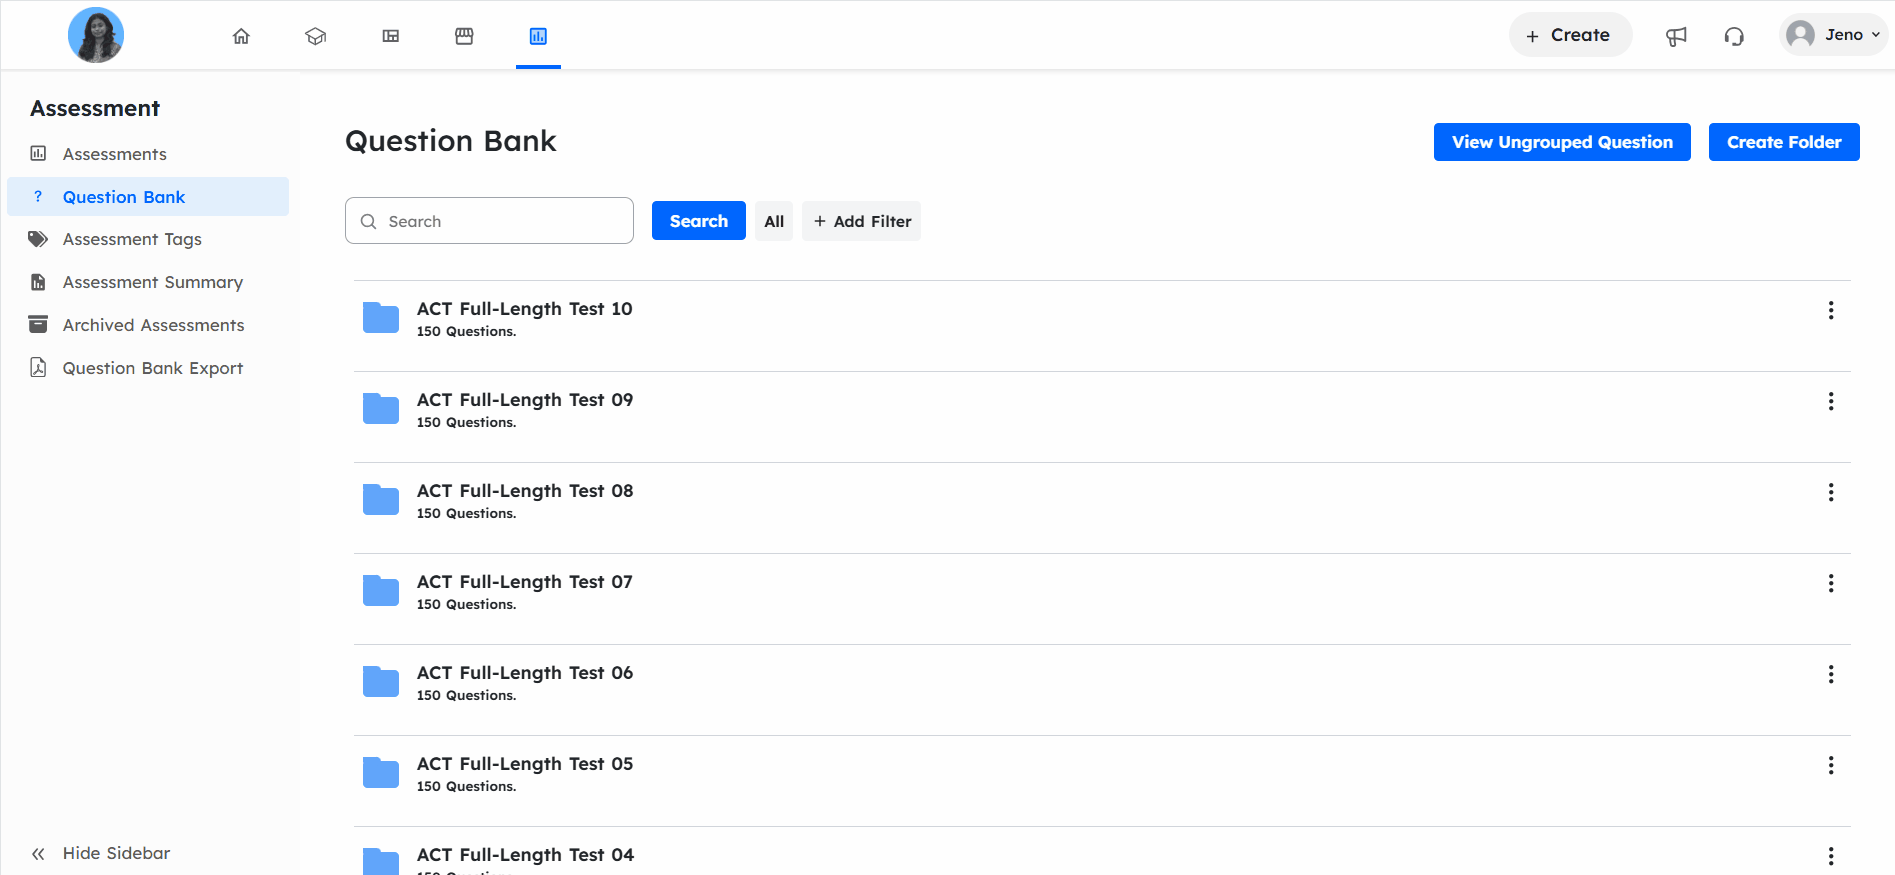Select Question Bank in the sidebar
The image size is (1895, 875).
click(x=148, y=197)
